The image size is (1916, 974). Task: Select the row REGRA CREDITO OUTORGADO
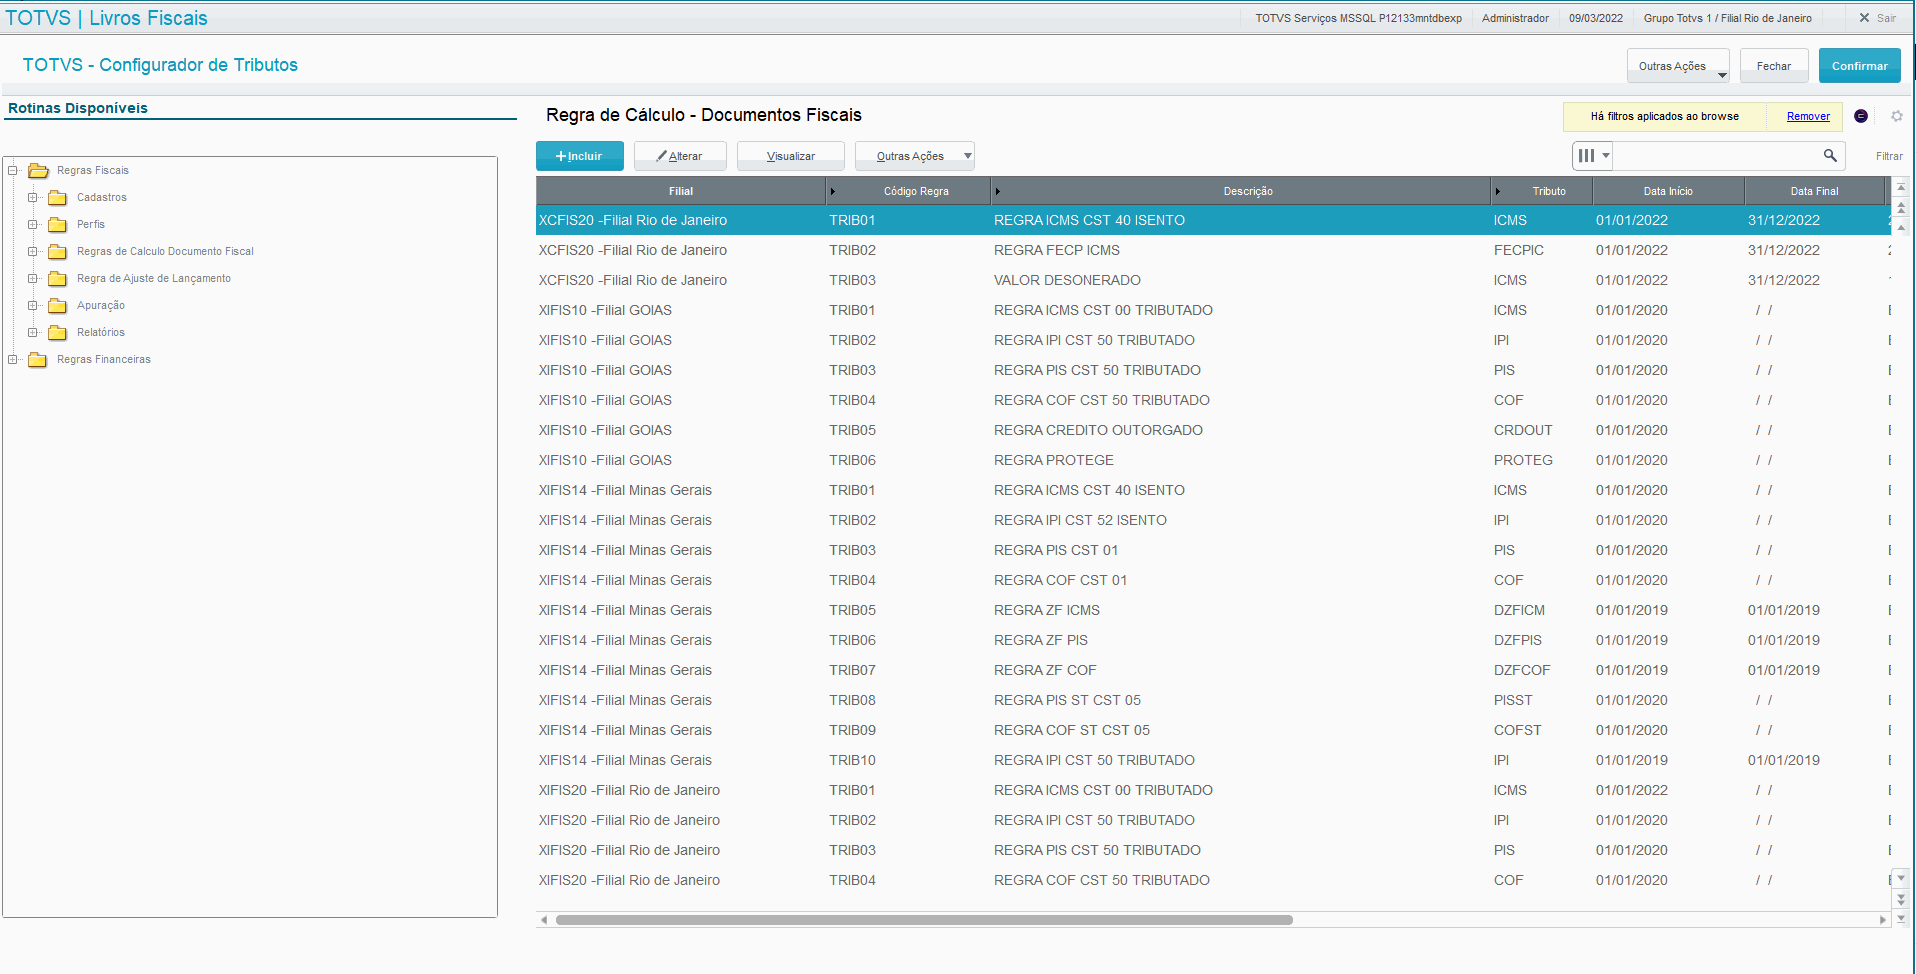click(1213, 430)
